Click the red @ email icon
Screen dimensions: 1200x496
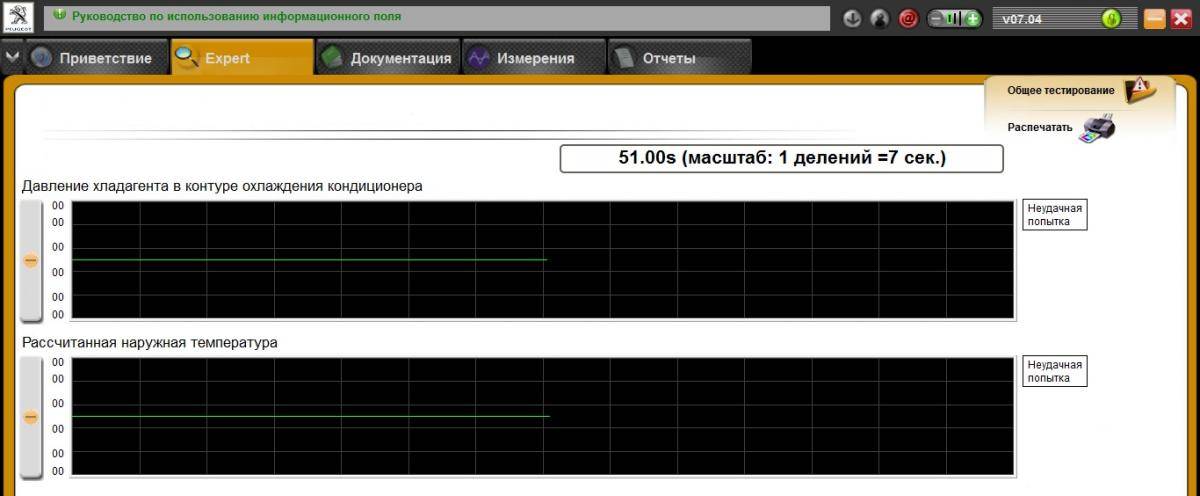point(908,18)
